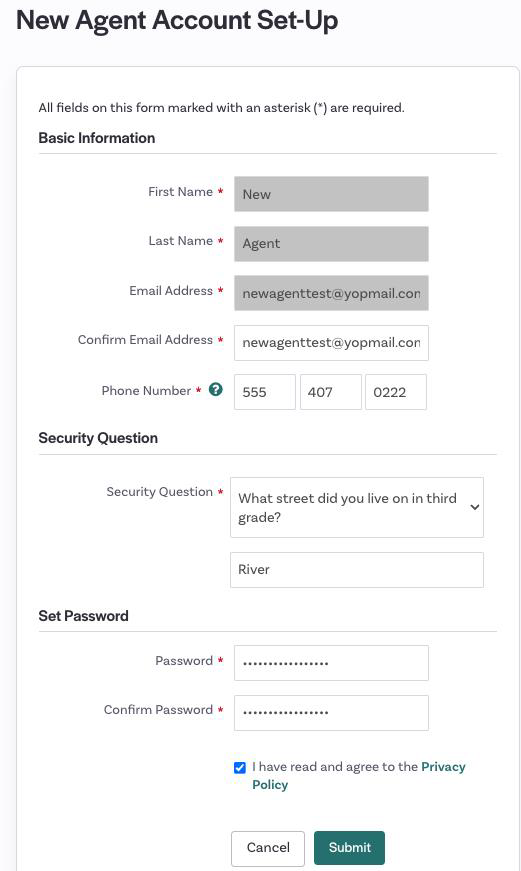Image resolution: width=521 pixels, height=871 pixels.
Task: Select the greyed-out Email Address field
Action: 331,293
